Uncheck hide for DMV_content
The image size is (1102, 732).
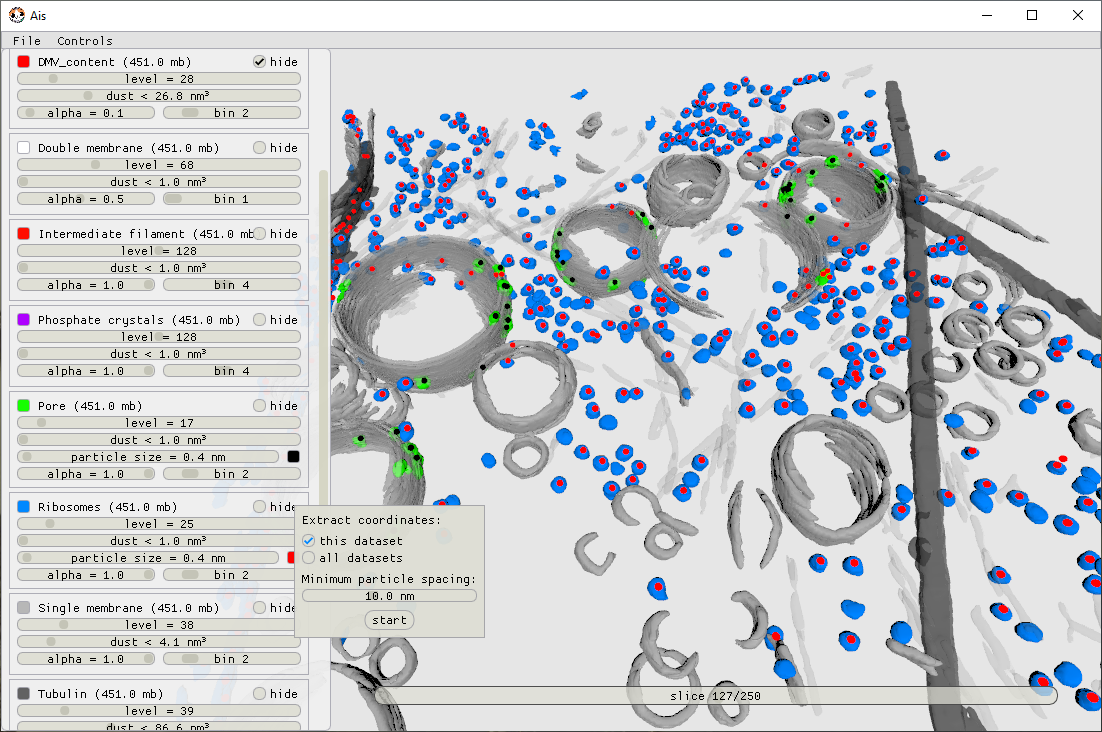pos(259,62)
